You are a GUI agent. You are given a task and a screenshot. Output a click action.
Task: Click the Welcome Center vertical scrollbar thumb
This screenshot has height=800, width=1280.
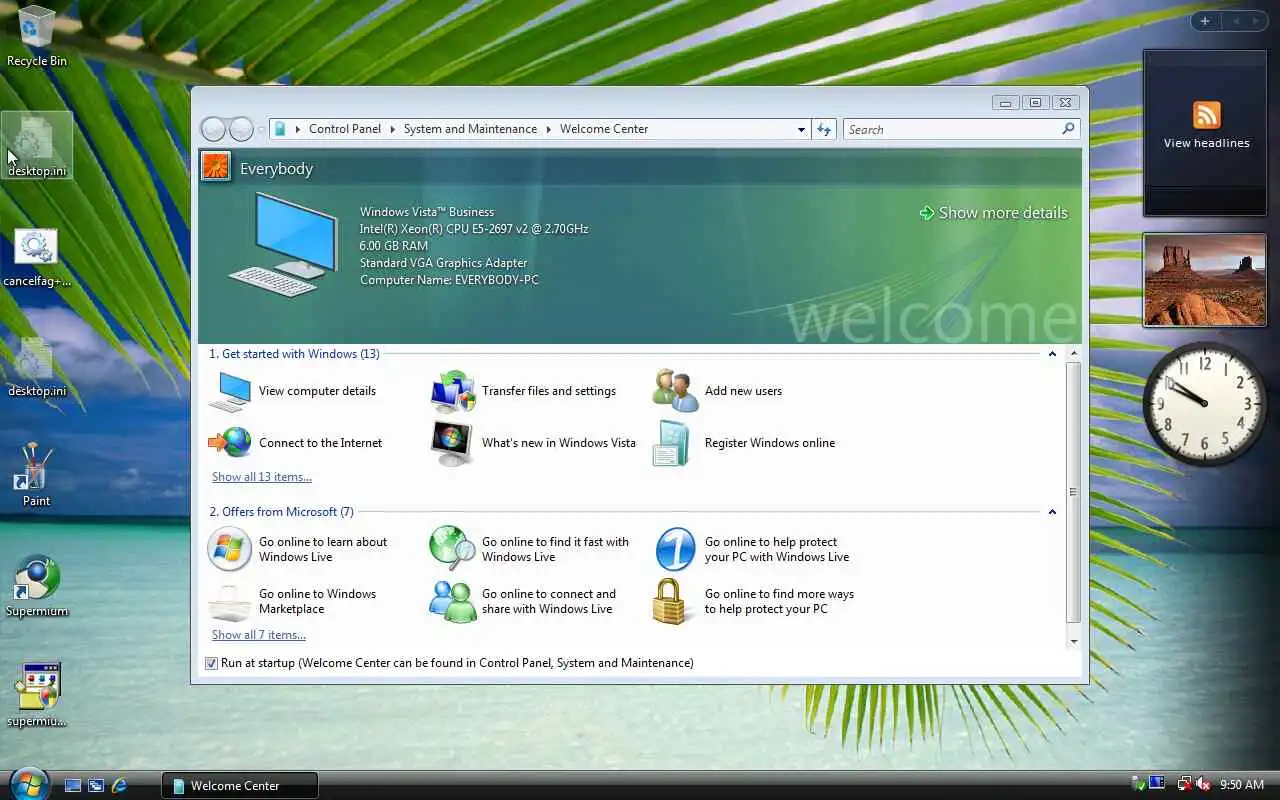point(1073,492)
